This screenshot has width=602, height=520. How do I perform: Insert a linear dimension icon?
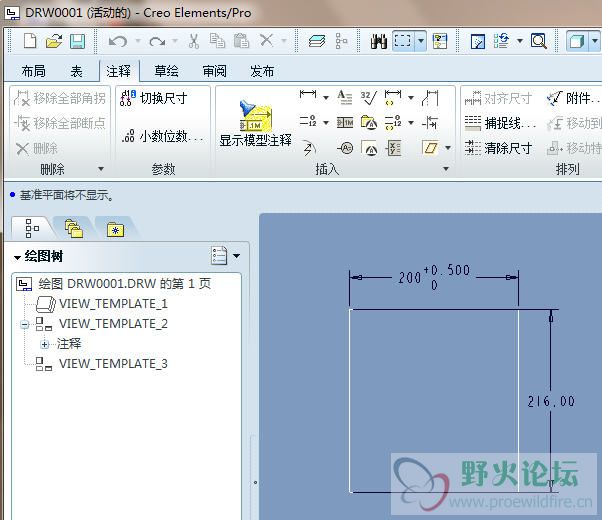(x=308, y=94)
